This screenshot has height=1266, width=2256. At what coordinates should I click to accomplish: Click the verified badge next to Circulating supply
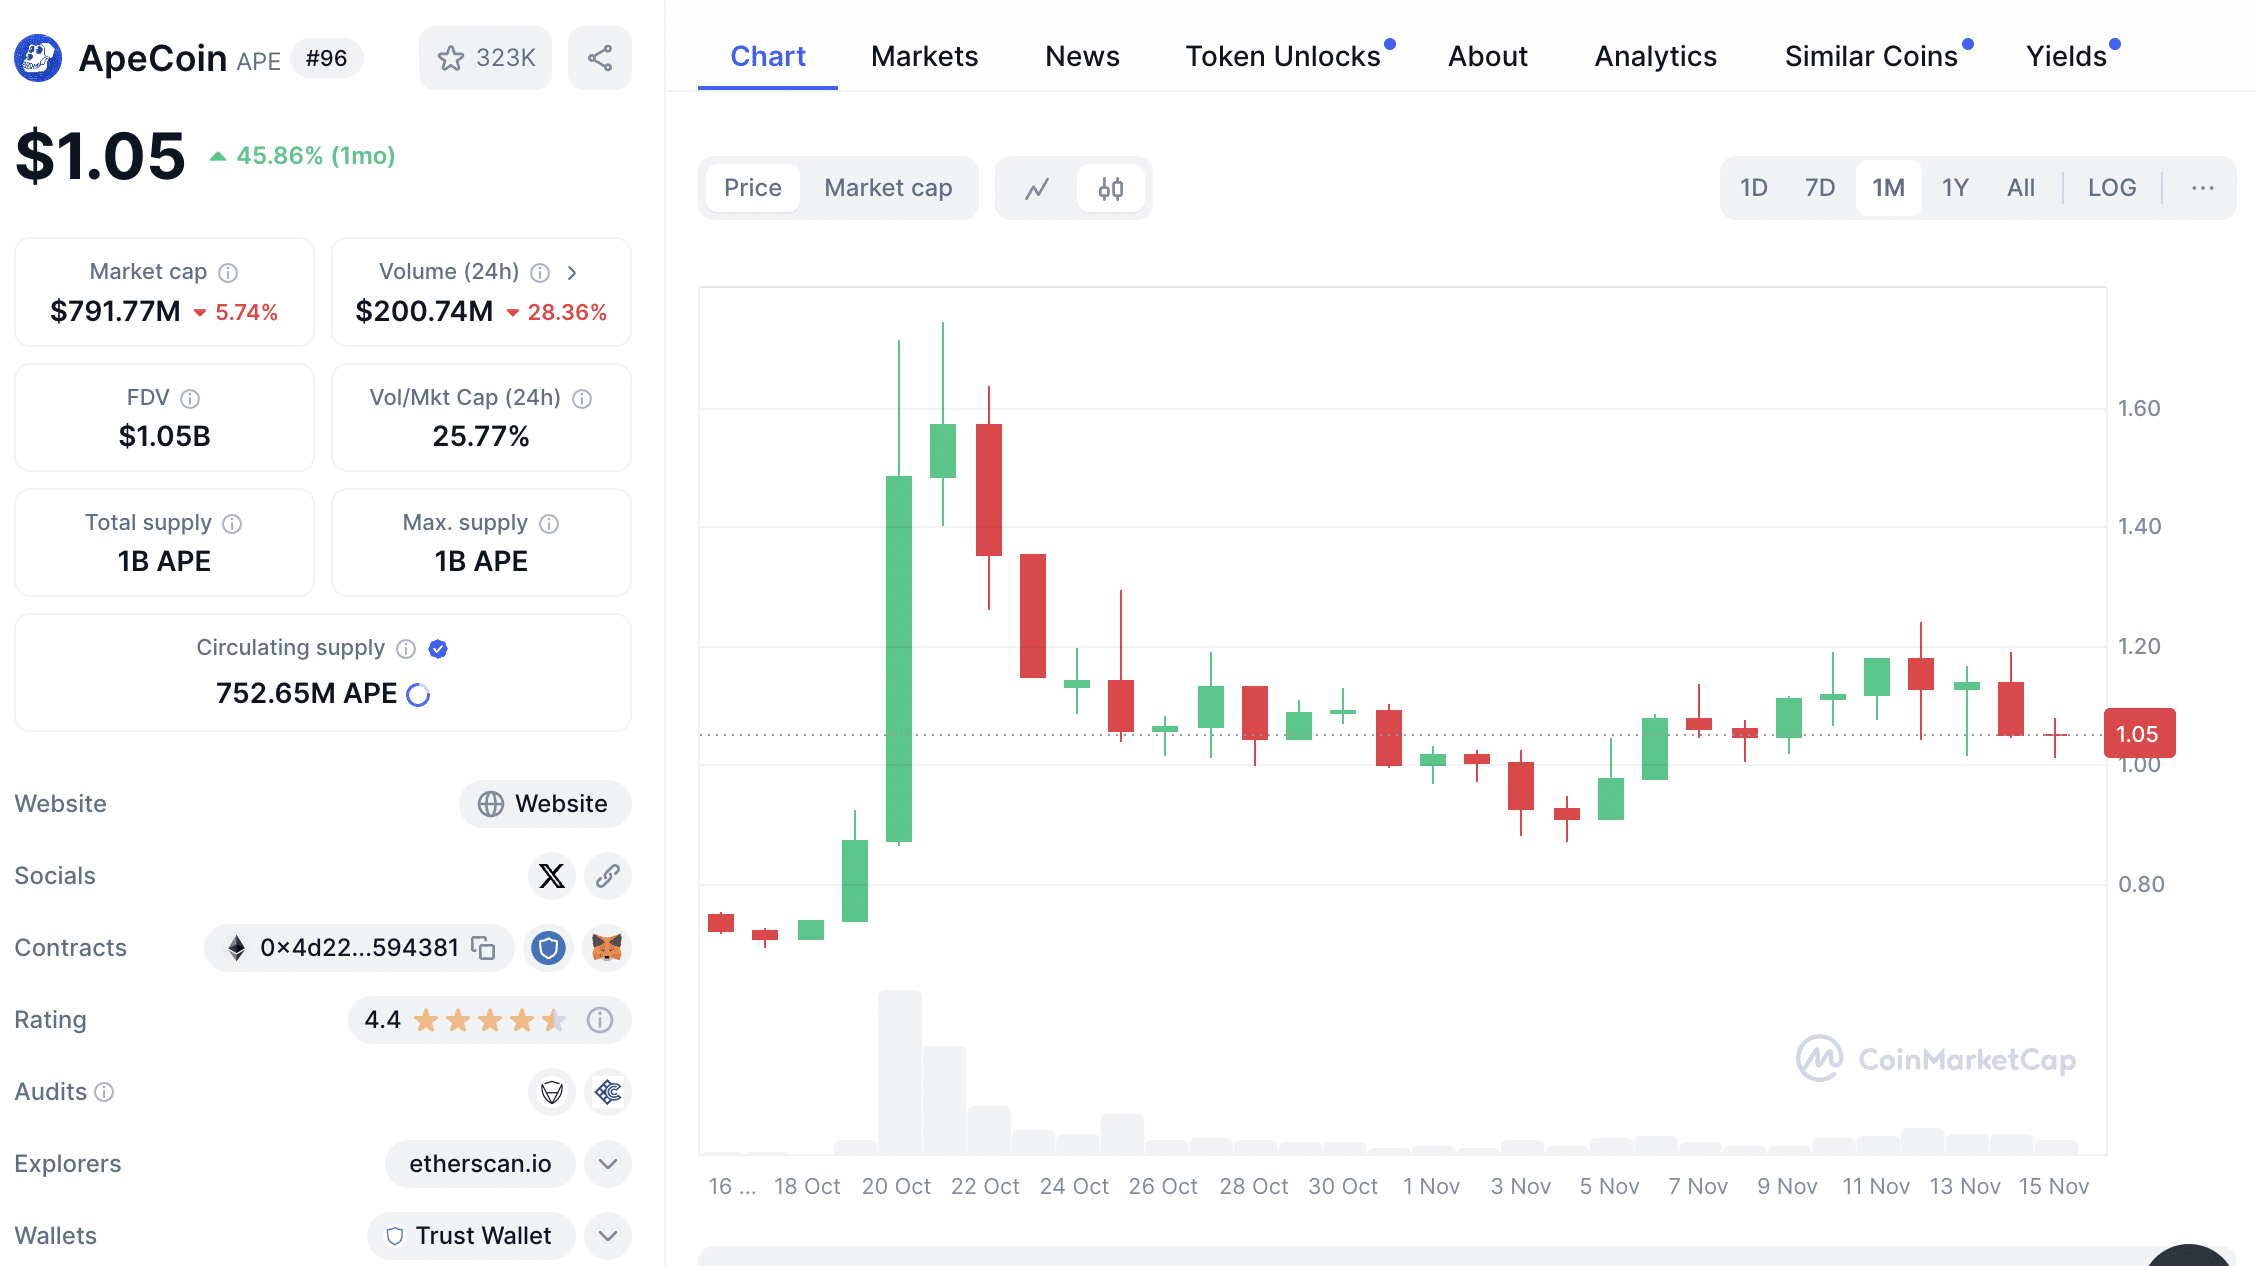(438, 648)
